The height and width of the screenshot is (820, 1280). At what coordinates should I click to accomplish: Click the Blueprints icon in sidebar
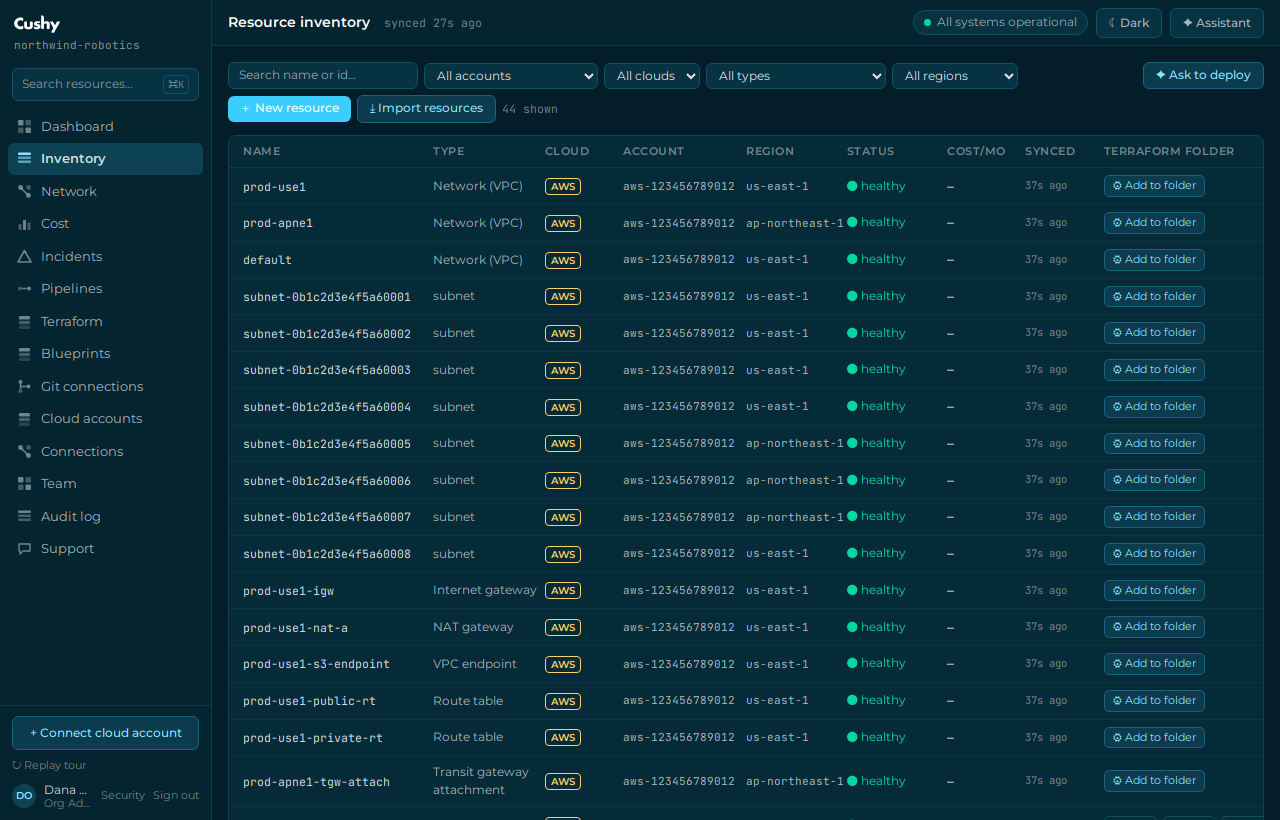24,354
